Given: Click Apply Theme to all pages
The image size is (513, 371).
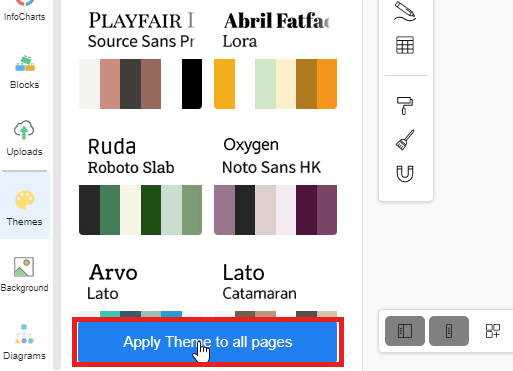Looking at the screenshot, I should pos(208,342).
